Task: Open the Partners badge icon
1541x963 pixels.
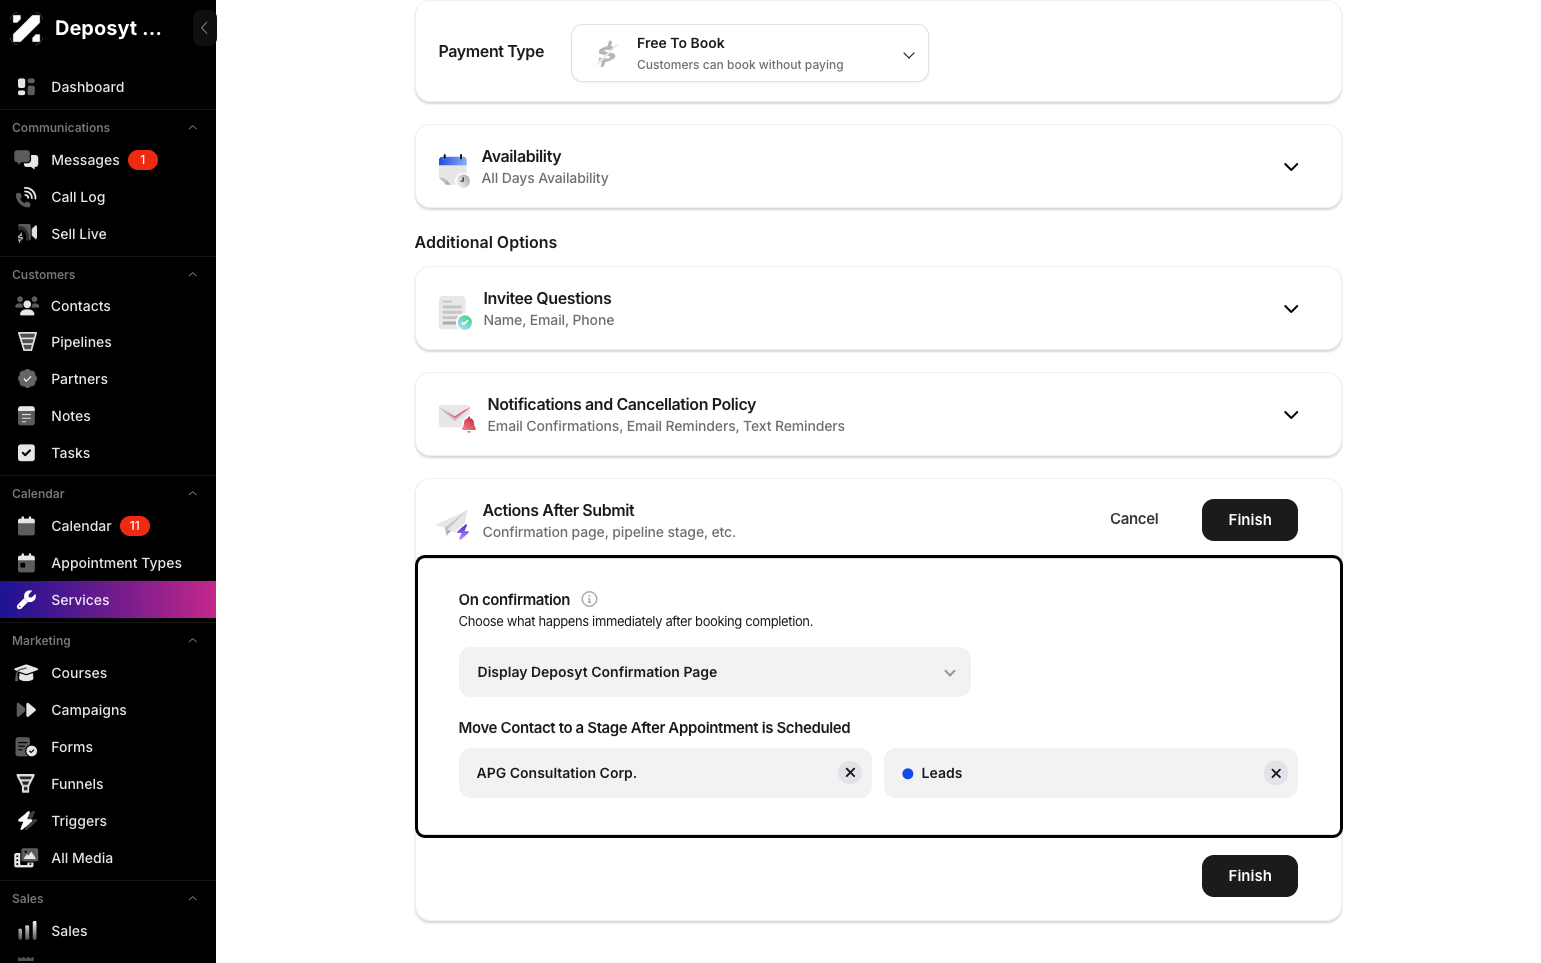Action: tap(27, 379)
